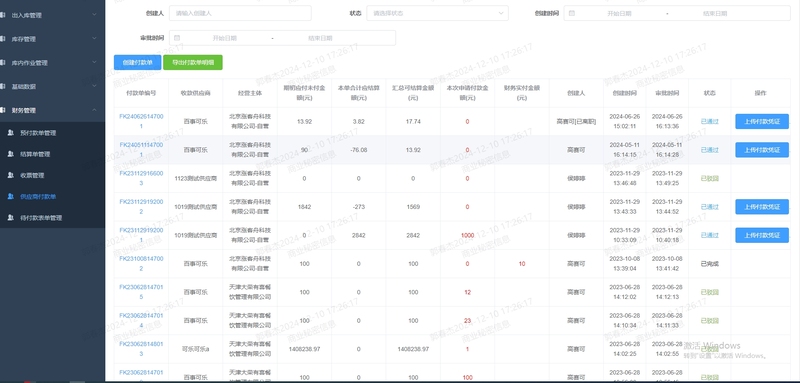
Task: Click the 收款供应商 column header
Action: [195, 93]
